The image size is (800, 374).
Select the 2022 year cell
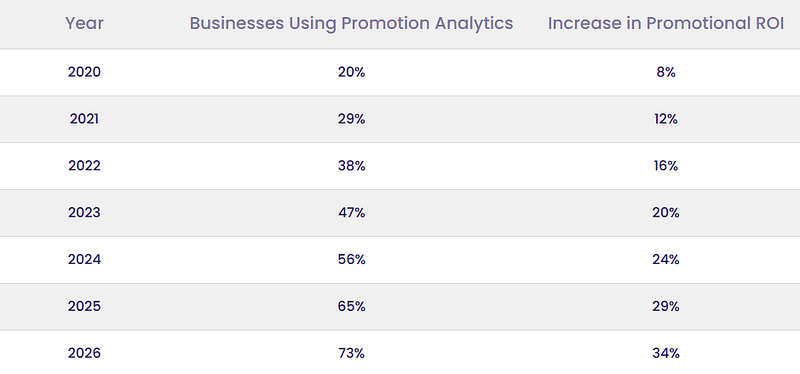[84, 166]
